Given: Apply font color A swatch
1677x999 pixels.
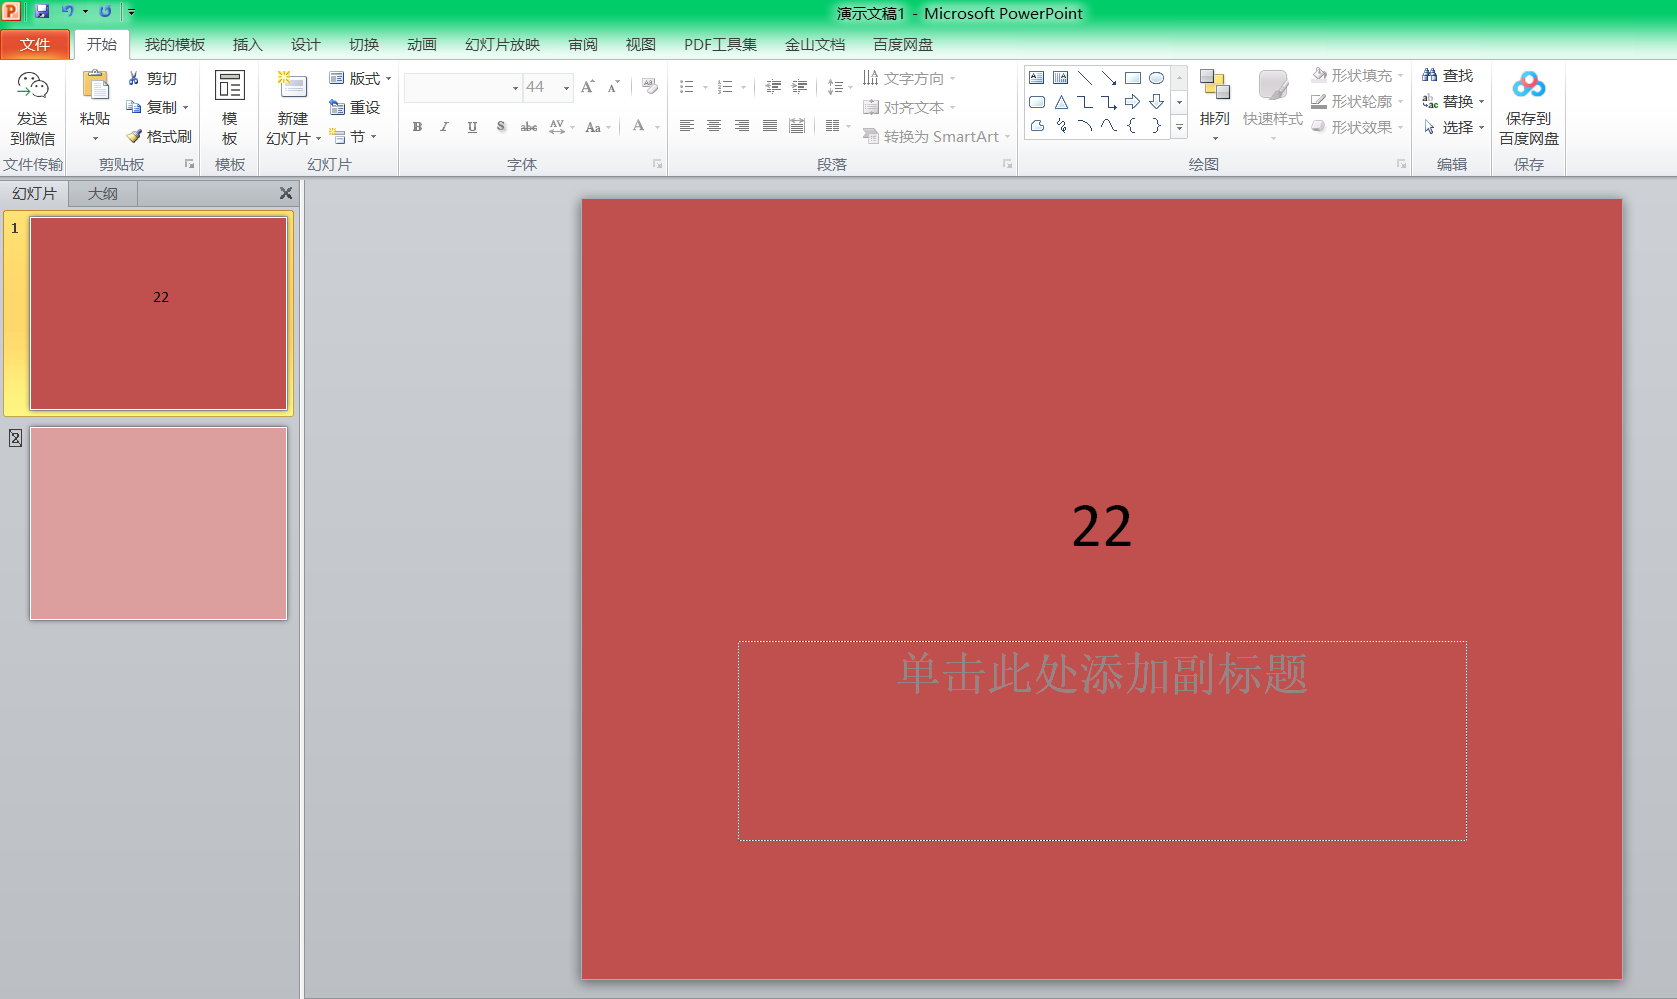Looking at the screenshot, I should (x=639, y=126).
